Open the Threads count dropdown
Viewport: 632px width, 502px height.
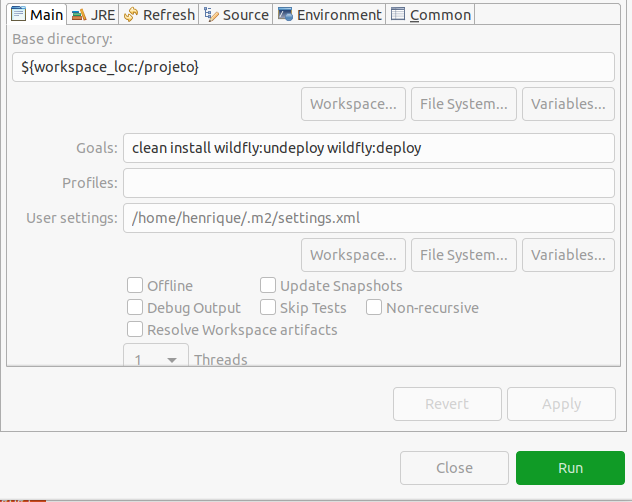pyautogui.click(x=156, y=355)
